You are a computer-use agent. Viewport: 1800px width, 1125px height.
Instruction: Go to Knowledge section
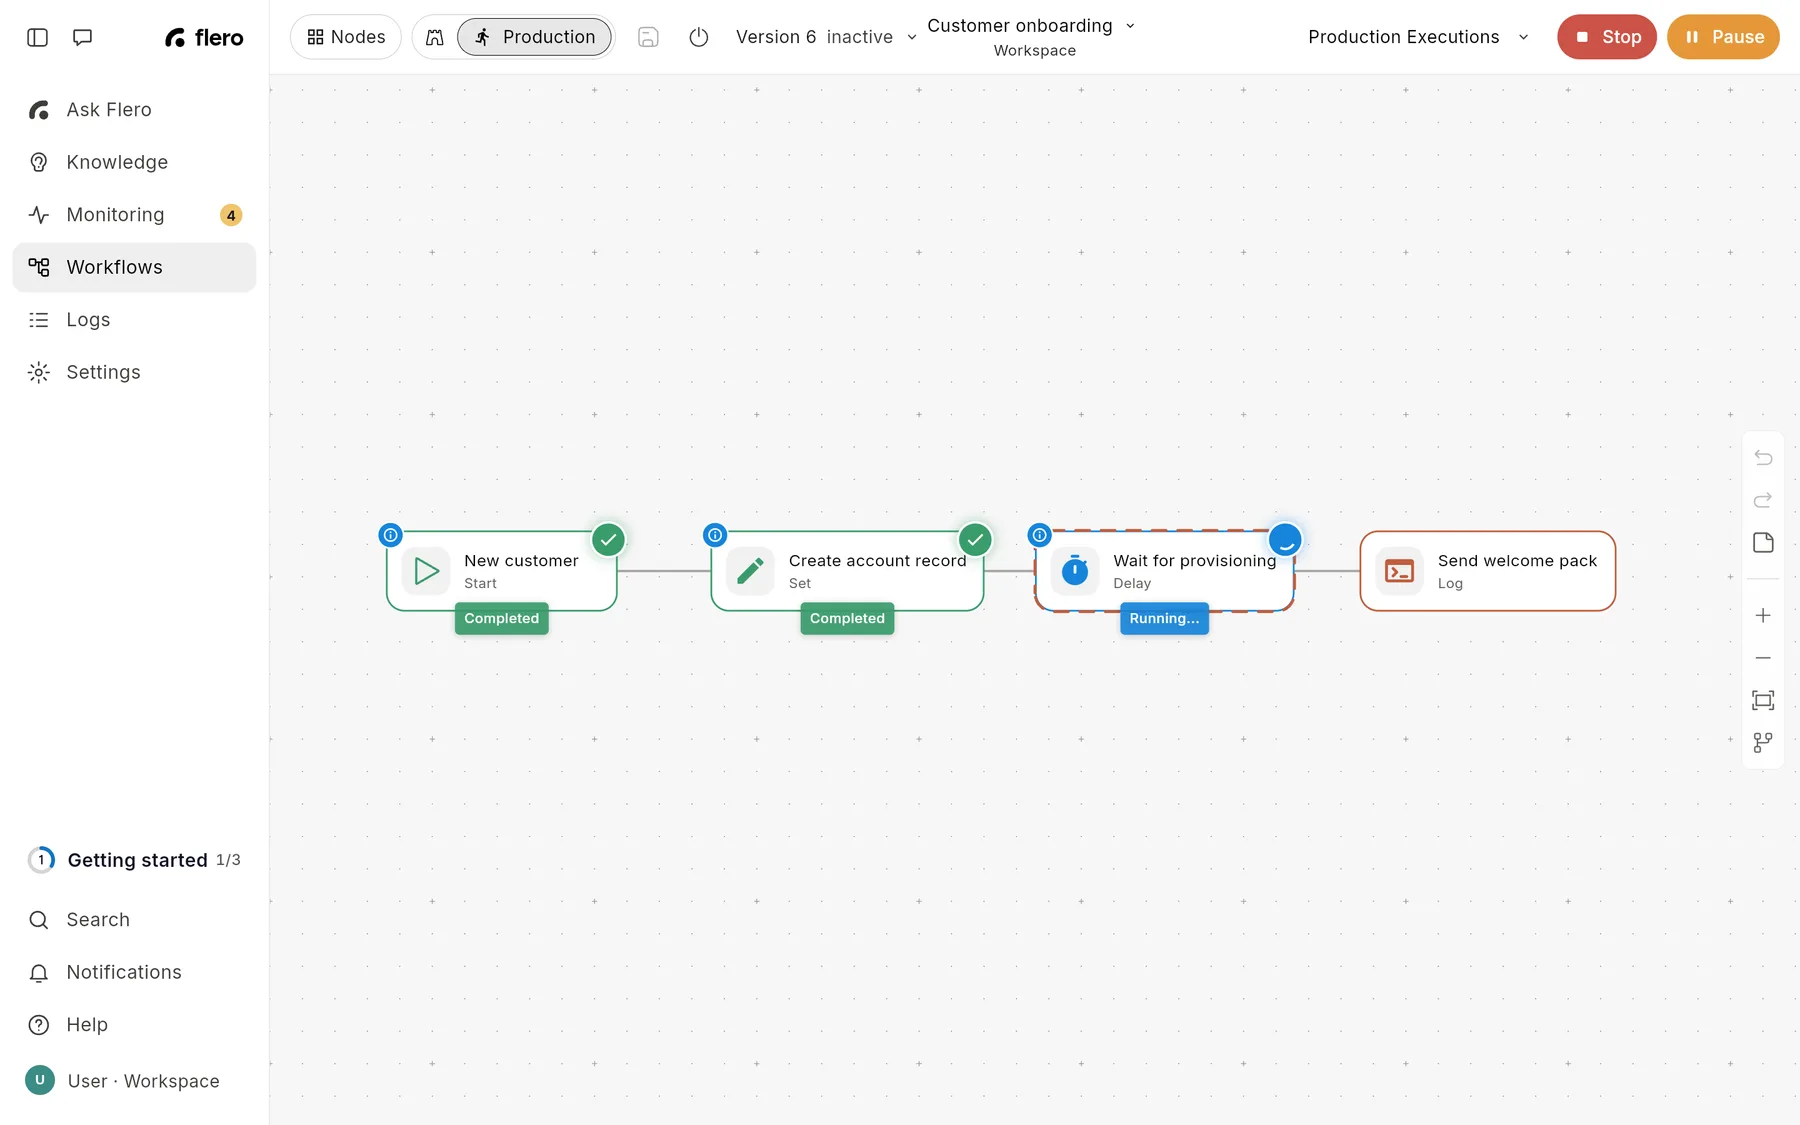(134, 162)
